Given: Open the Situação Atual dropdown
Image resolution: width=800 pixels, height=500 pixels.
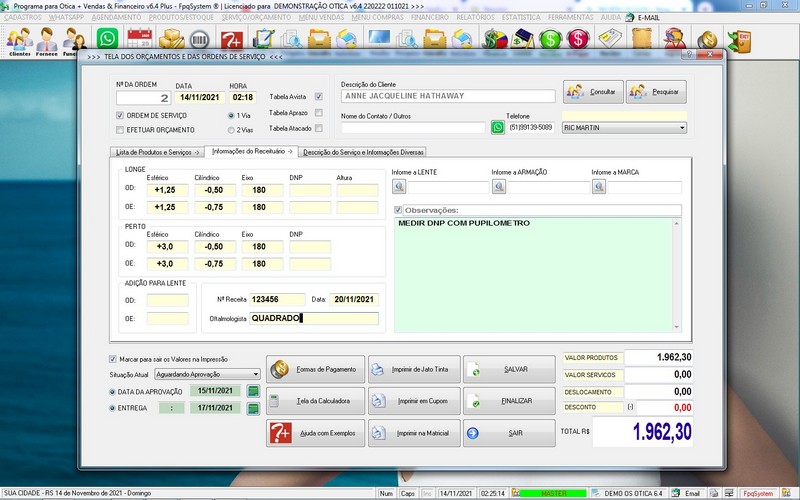Looking at the screenshot, I should point(255,374).
